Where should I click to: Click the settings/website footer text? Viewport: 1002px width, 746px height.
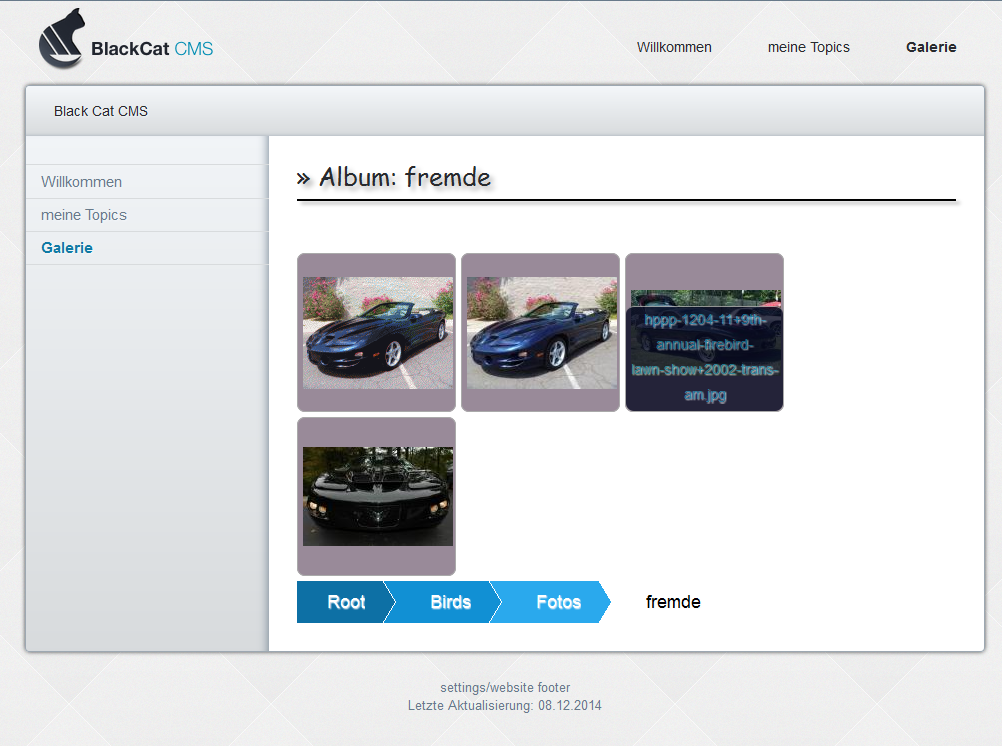coord(505,688)
